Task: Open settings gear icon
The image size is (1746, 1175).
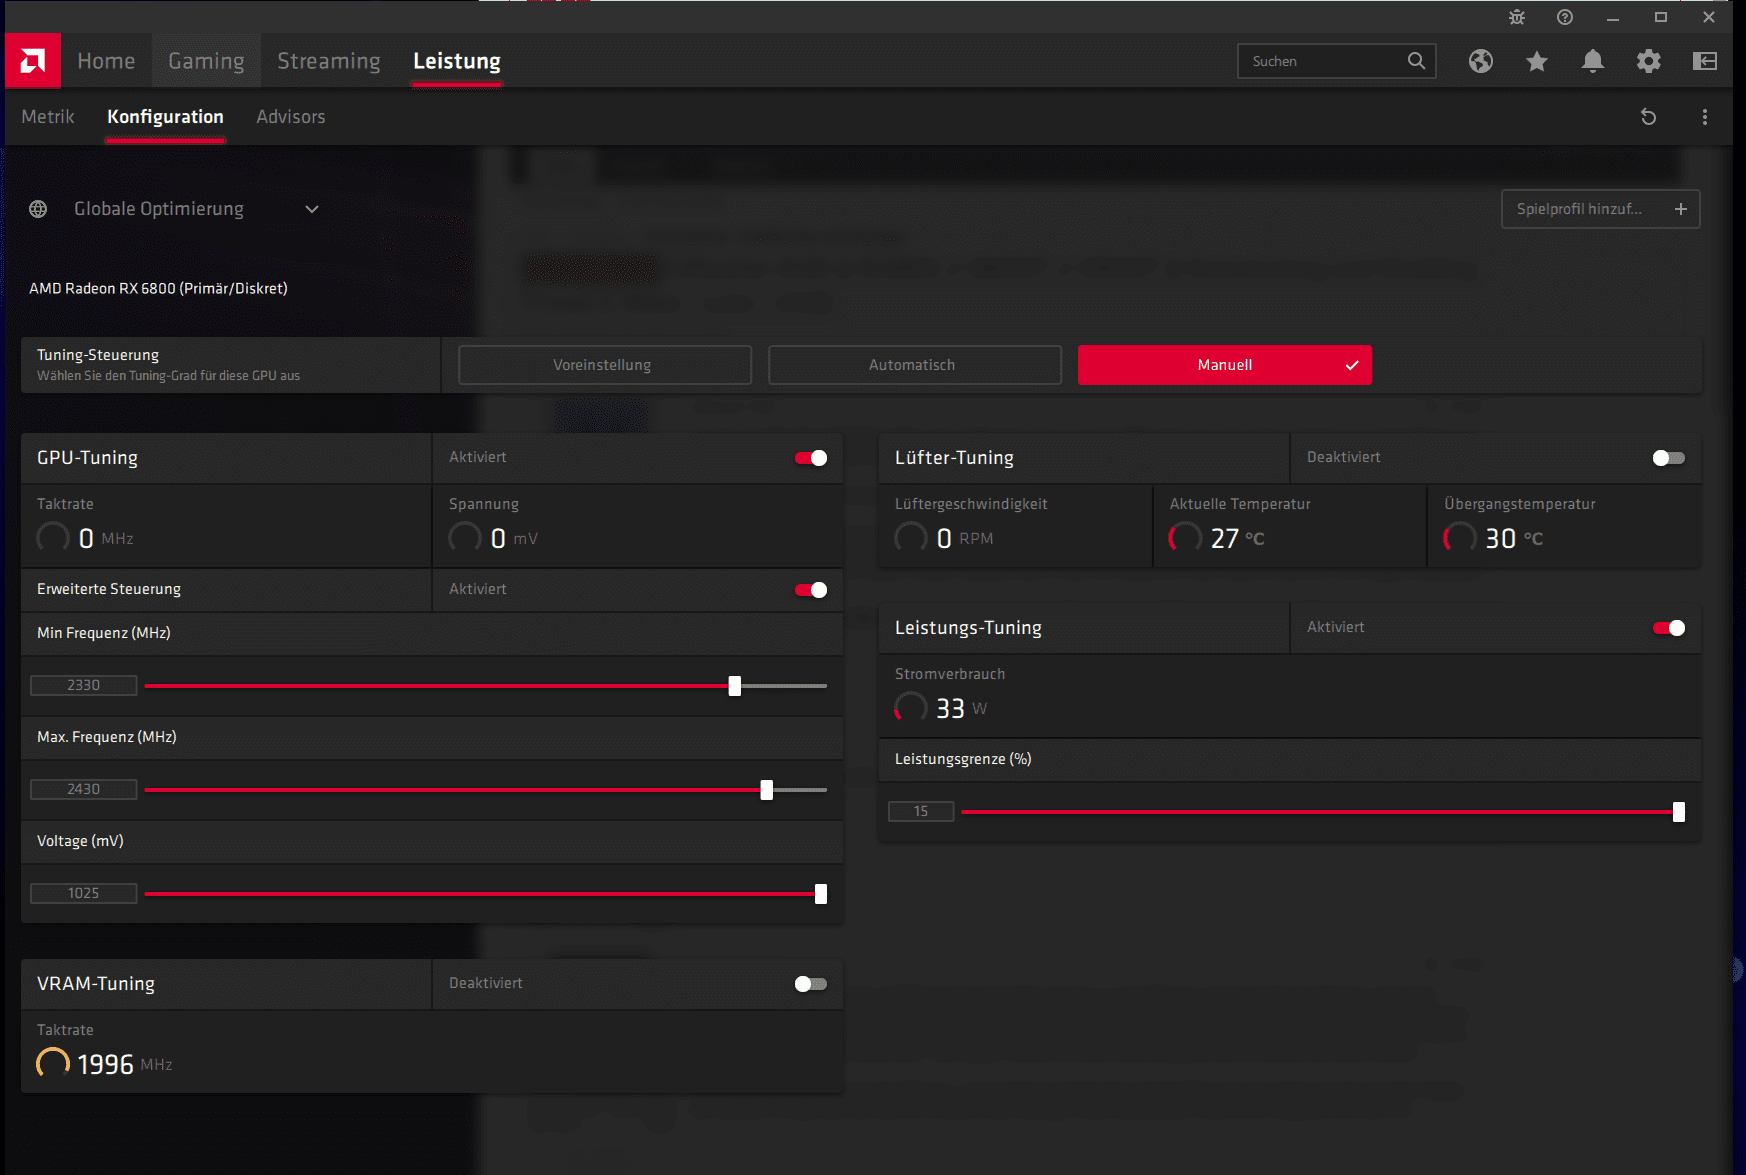Action: point(1649,61)
